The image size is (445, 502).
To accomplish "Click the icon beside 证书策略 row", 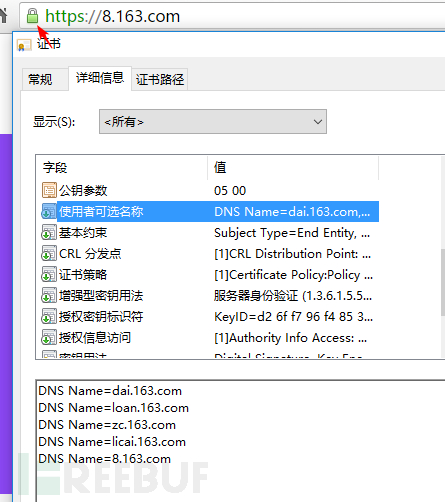I will point(49,274).
